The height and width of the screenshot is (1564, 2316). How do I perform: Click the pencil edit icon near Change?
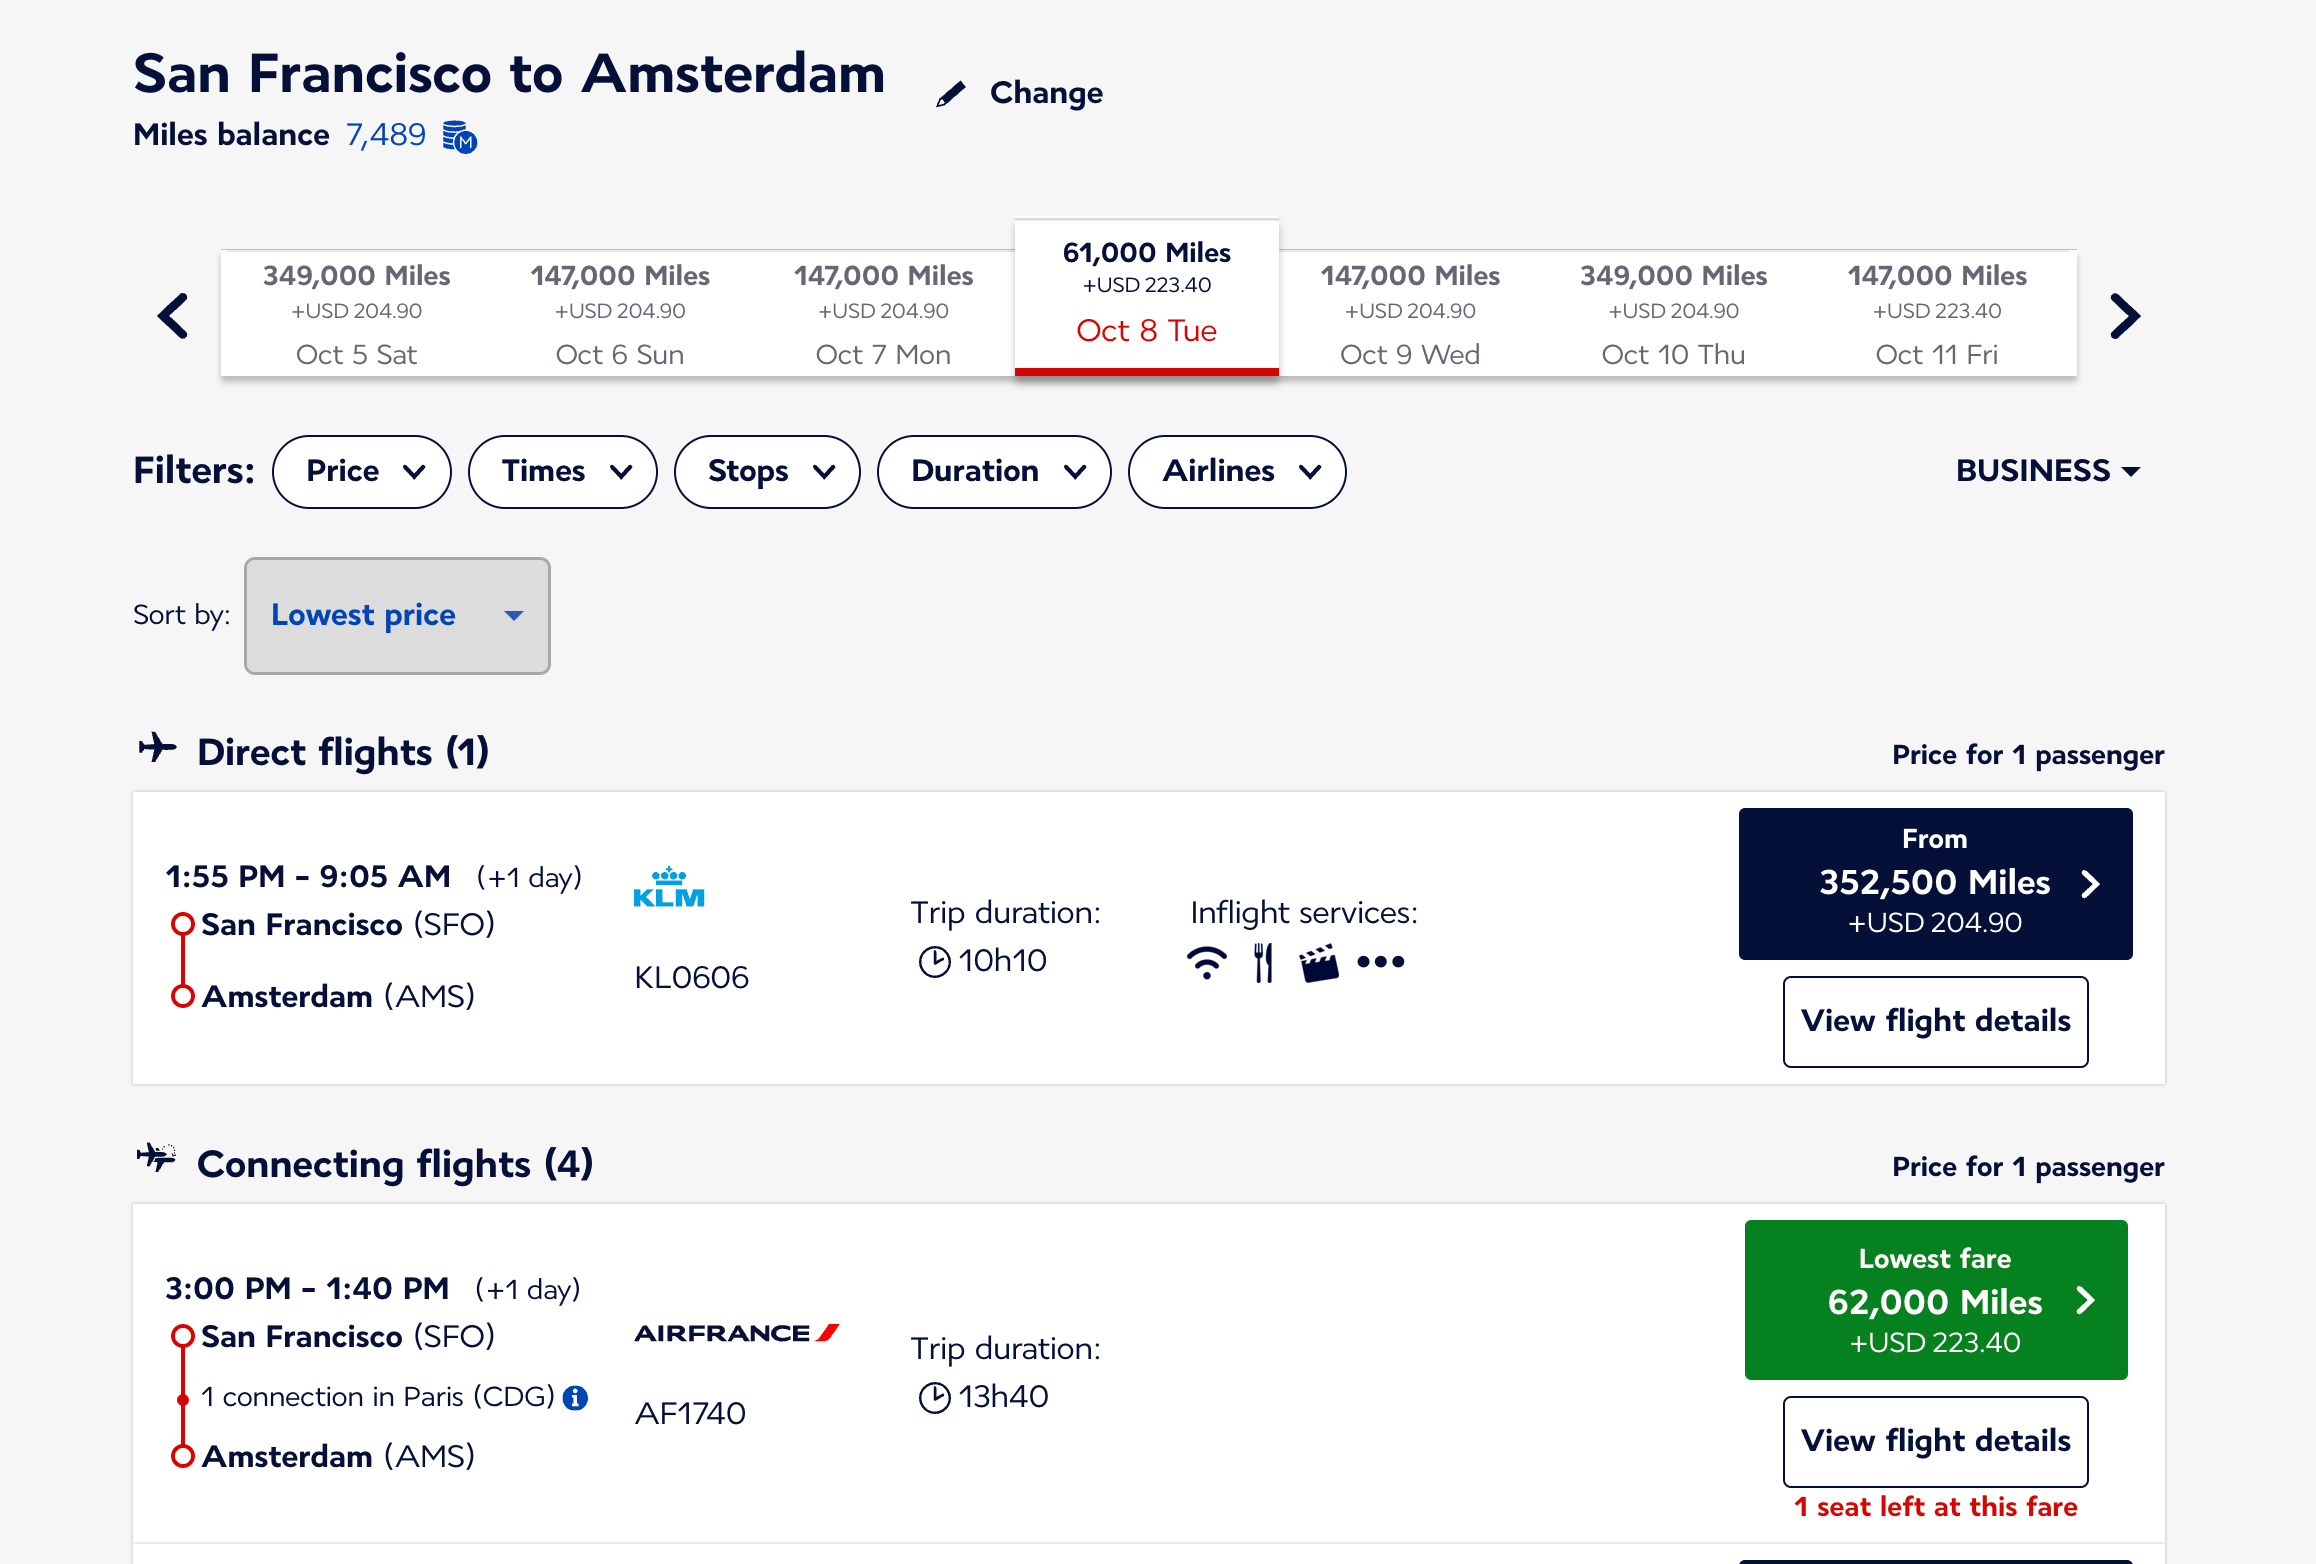[952, 92]
